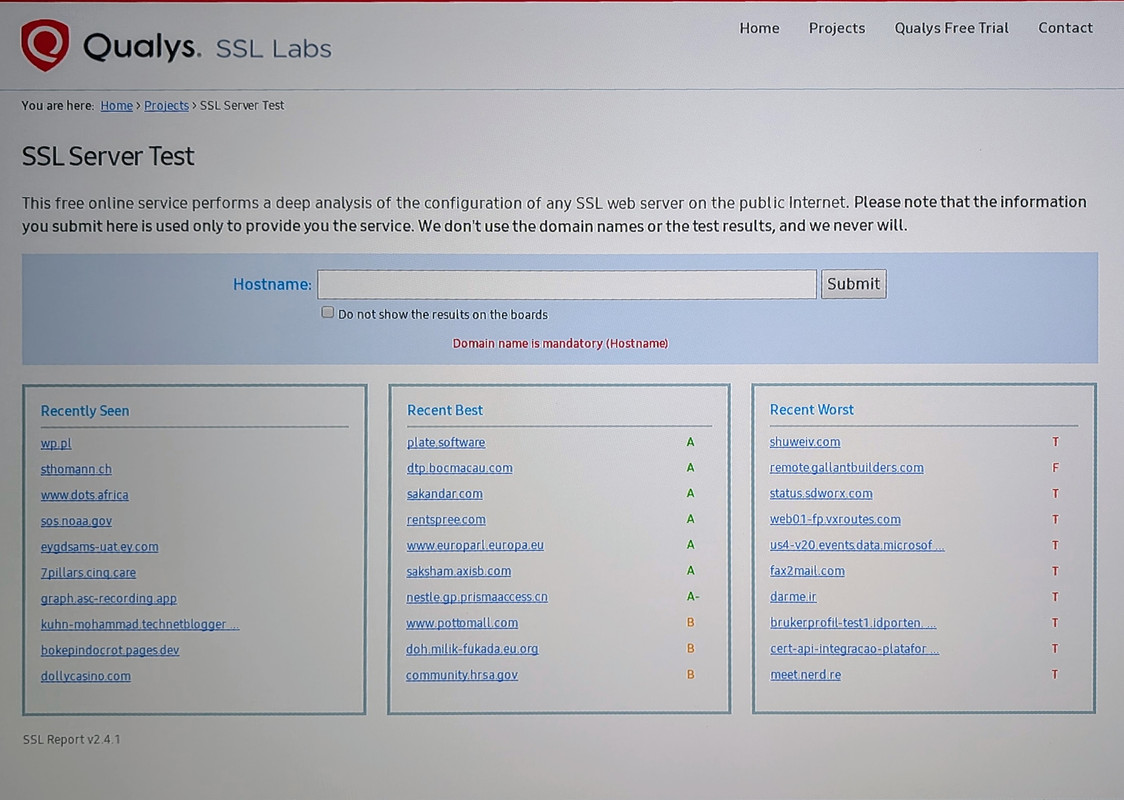Open doh.milik-fukada.eu.org link
The width and height of the screenshot is (1124, 800).
coord(472,649)
